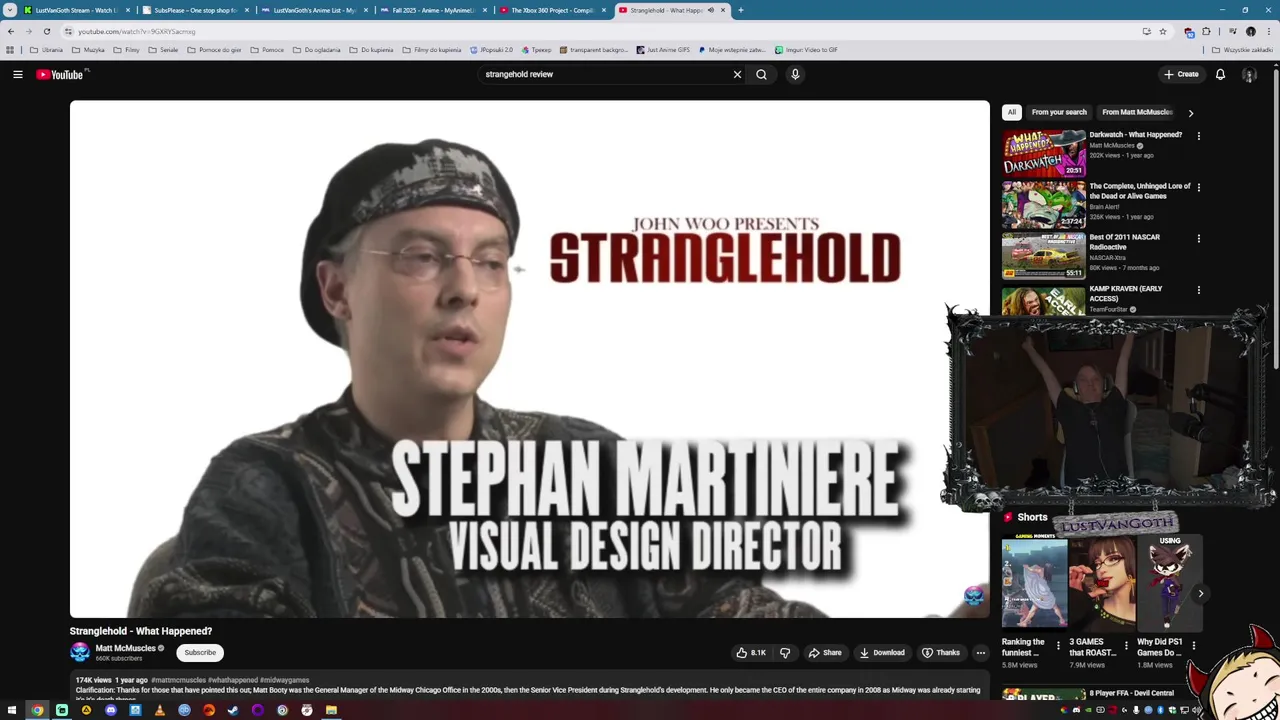Open options menu for Darkwatch video
The height and width of the screenshot is (720, 1280).
pyautogui.click(x=1198, y=136)
